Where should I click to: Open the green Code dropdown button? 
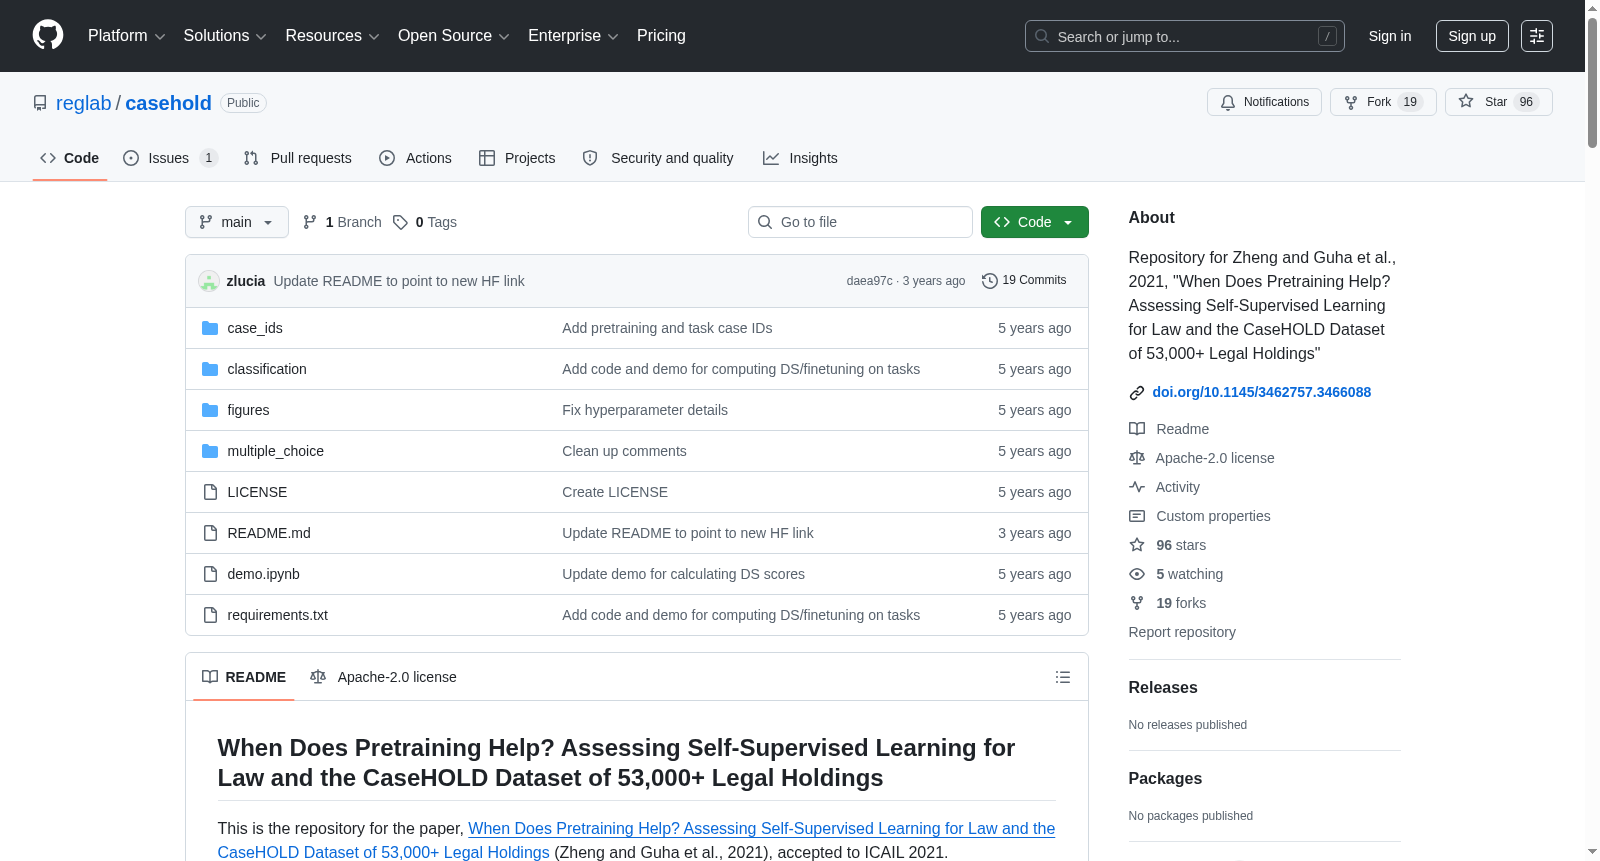click(1035, 222)
